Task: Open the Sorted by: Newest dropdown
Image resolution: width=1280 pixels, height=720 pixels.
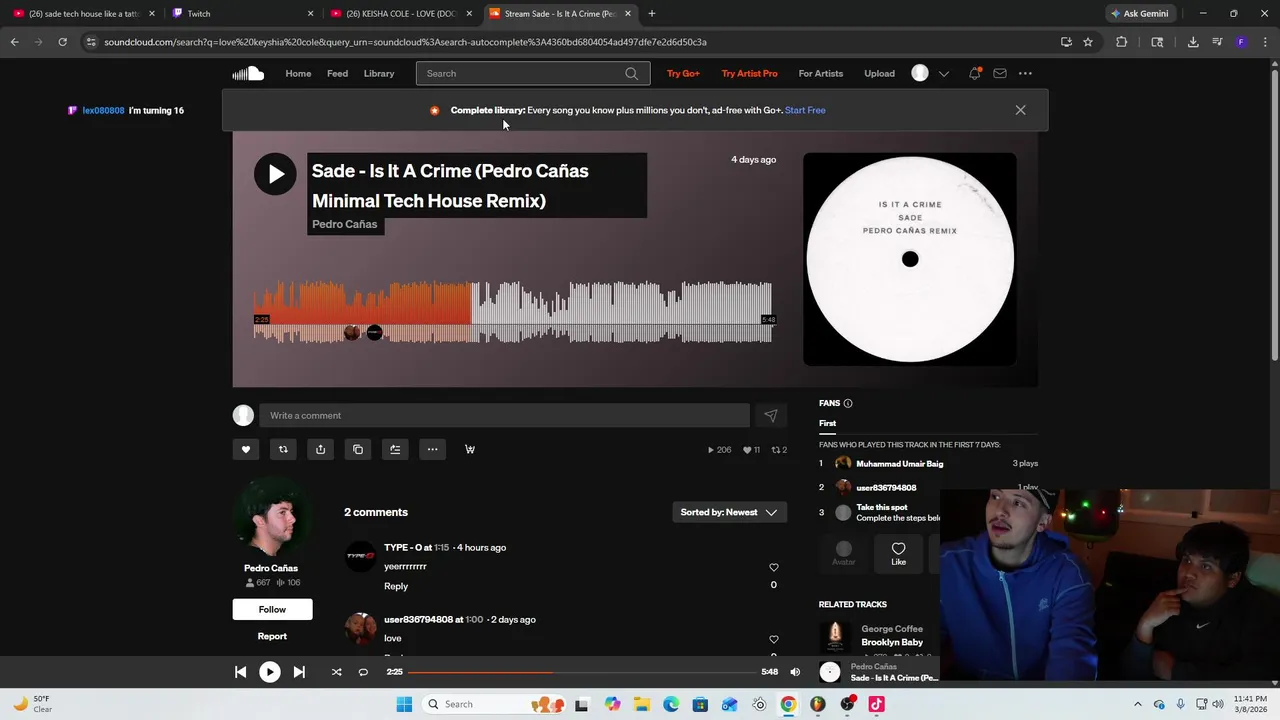Action: click(729, 512)
